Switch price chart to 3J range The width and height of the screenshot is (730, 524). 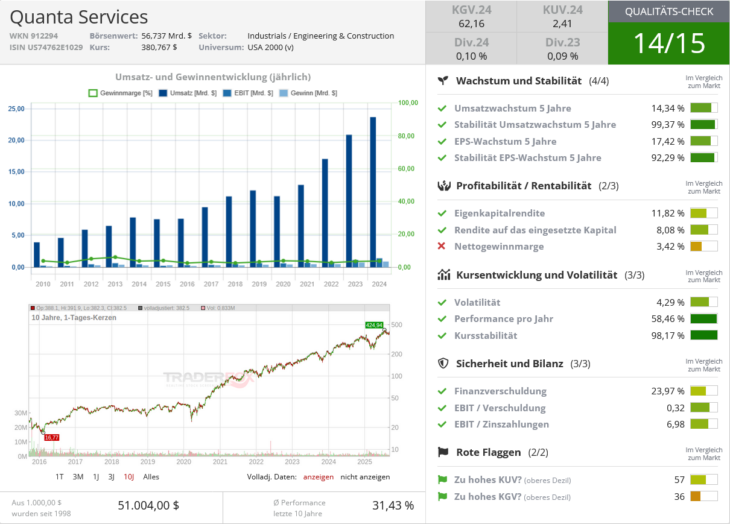[111, 477]
